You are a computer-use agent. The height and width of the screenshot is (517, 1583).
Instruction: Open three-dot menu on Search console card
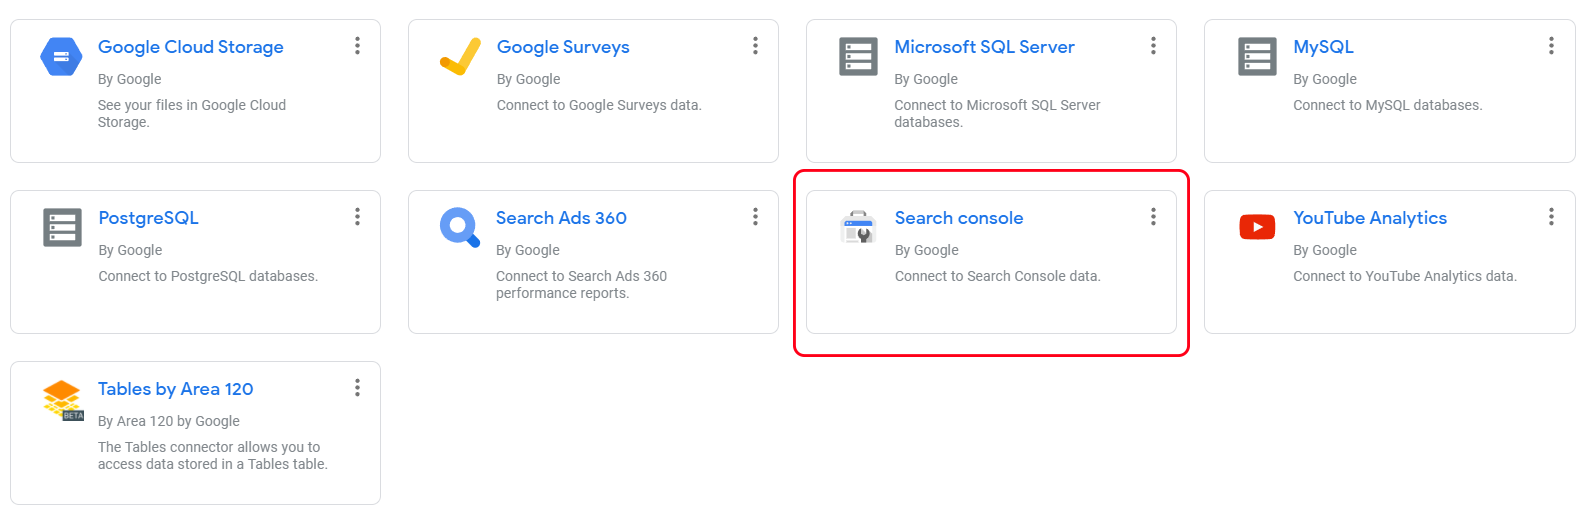[1153, 217]
